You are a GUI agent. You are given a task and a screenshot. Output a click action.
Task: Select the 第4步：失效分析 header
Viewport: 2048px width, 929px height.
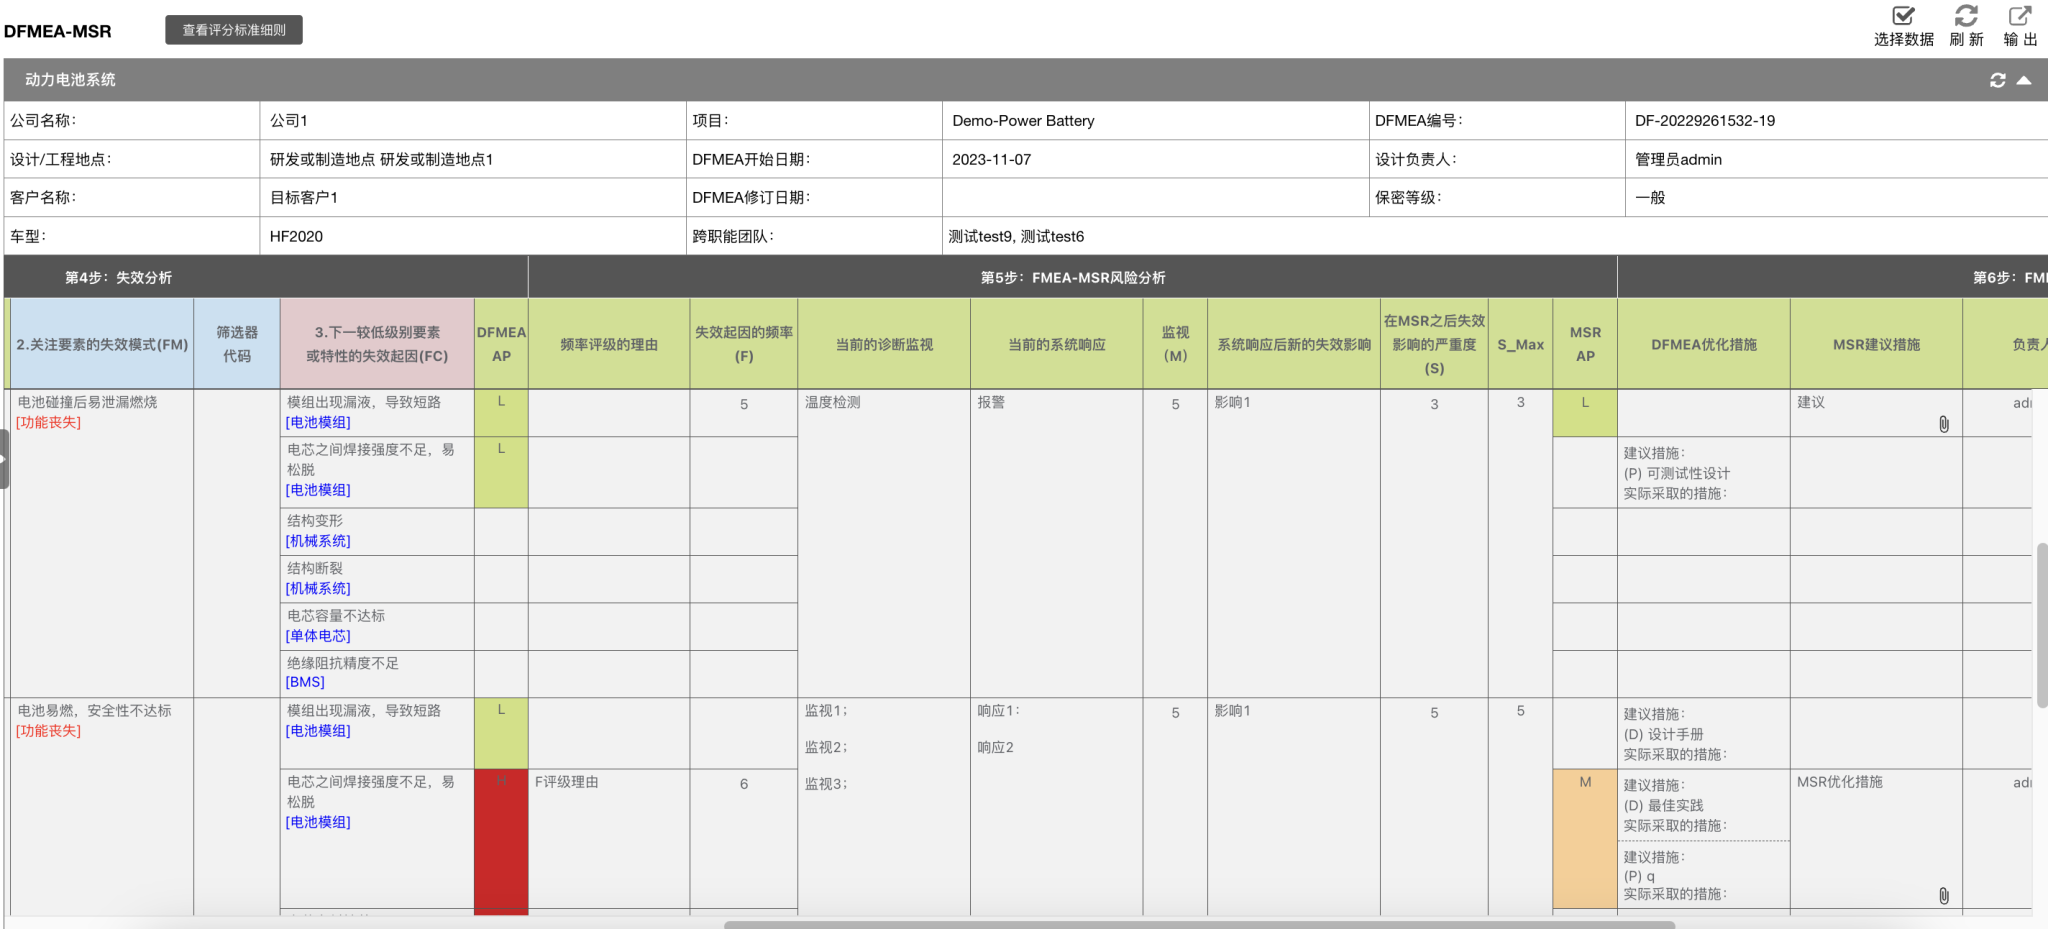tap(118, 278)
